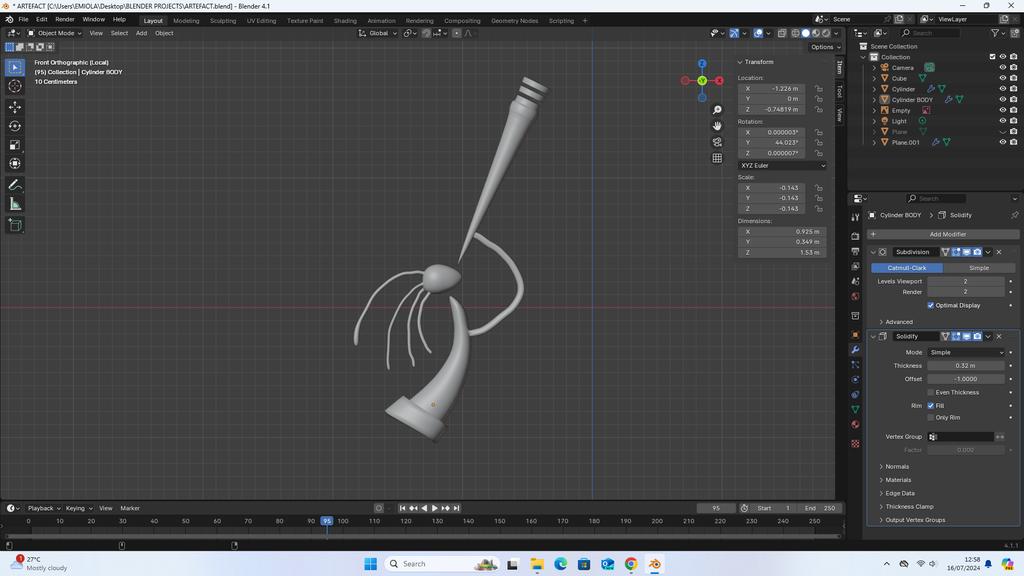Select the Cursor tool
This screenshot has height=576, width=1024.
[15, 86]
